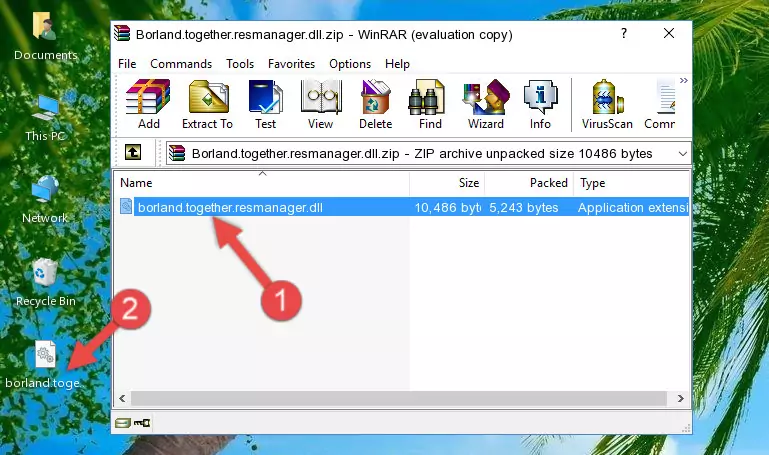
Task: Click the borland.together.resmanager.dll file icon
Action: tap(126, 207)
